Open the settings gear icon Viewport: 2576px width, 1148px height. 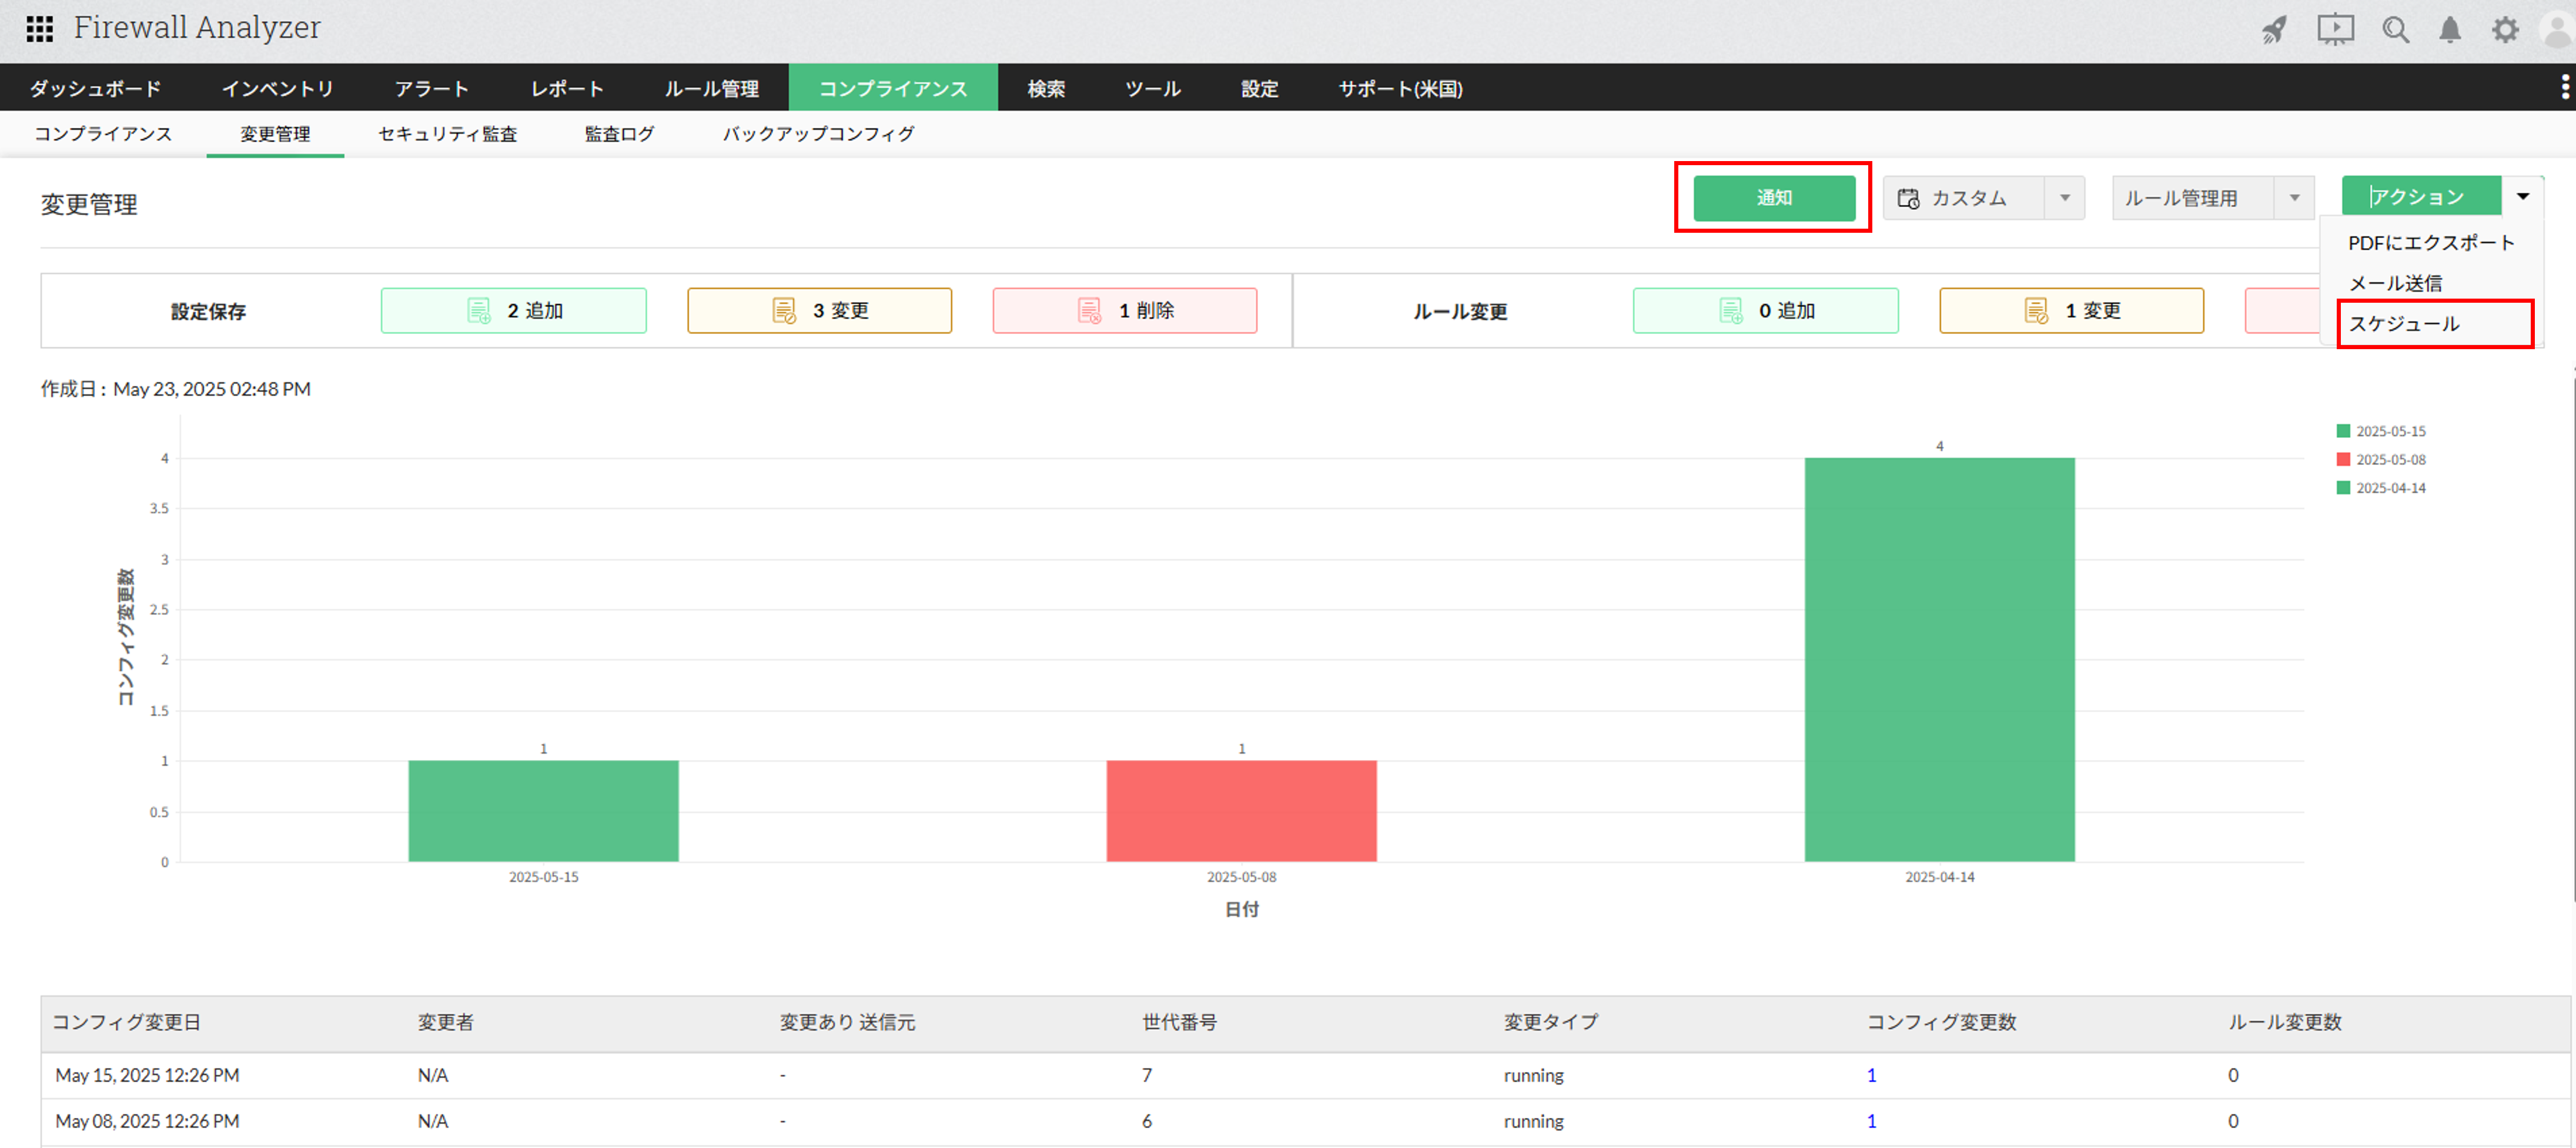point(2505,30)
